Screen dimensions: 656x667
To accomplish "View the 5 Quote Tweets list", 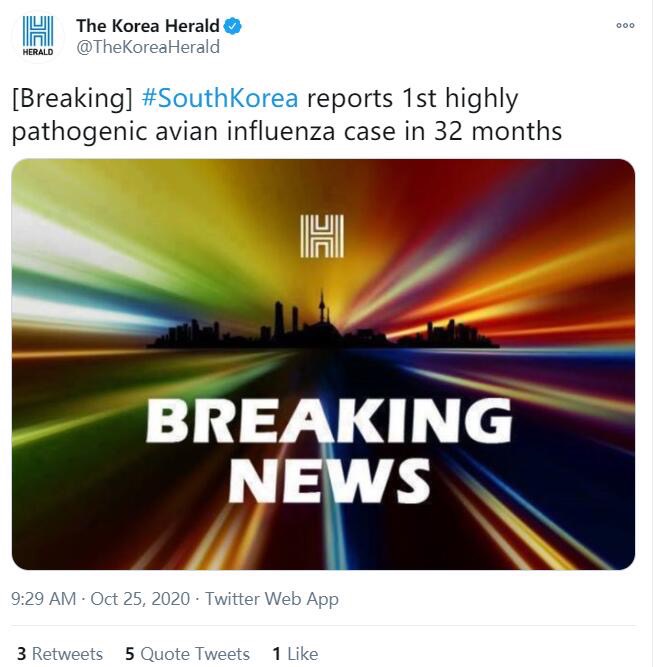I will click(x=187, y=653).
